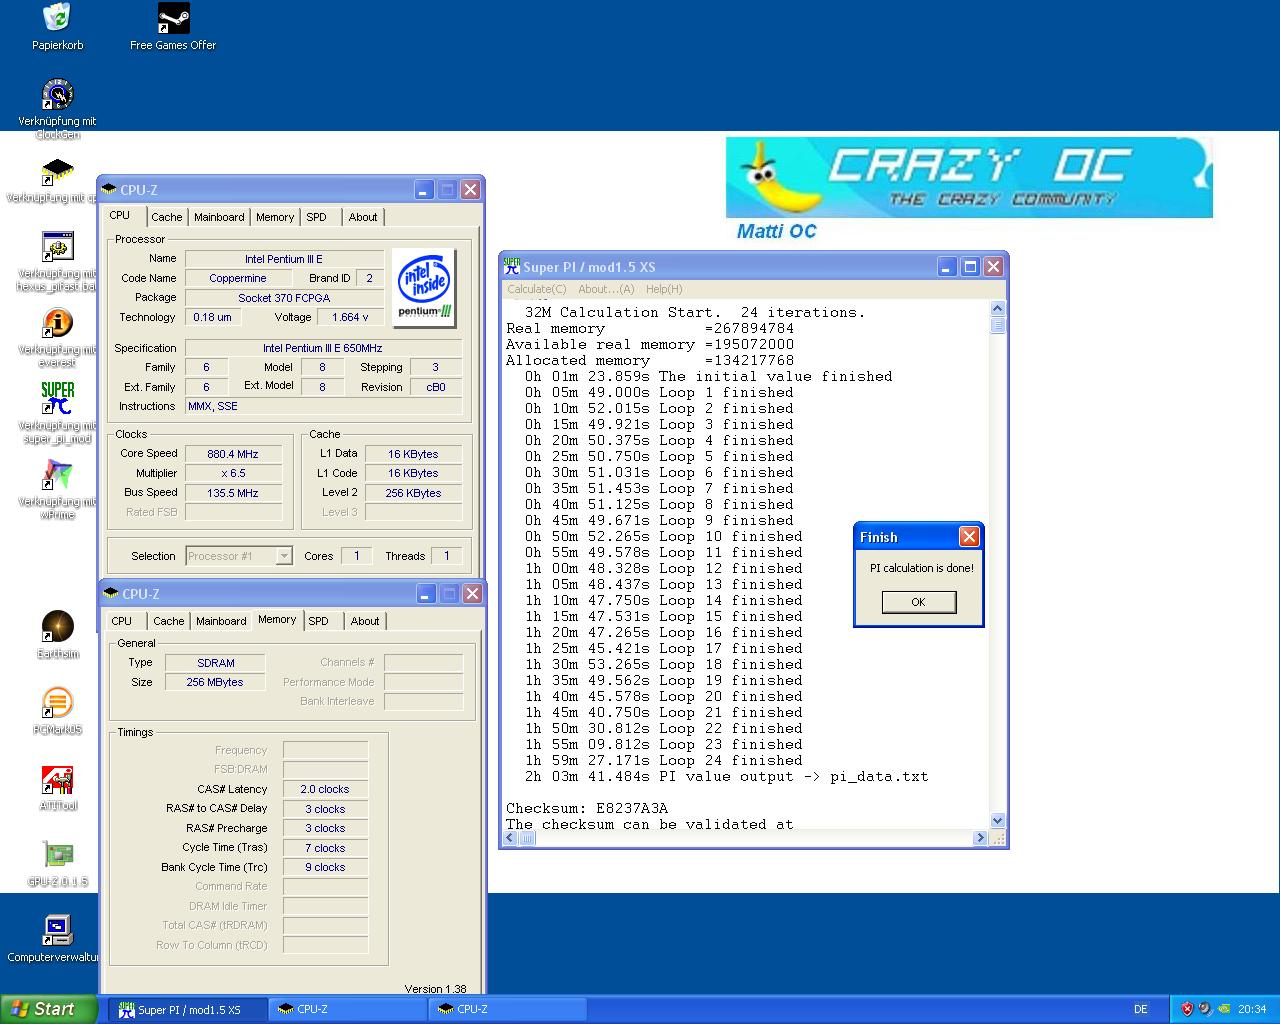Image resolution: width=1280 pixels, height=1024 pixels.
Task: Switch to Mainboard tab in upper CPU-Z
Action: click(219, 217)
